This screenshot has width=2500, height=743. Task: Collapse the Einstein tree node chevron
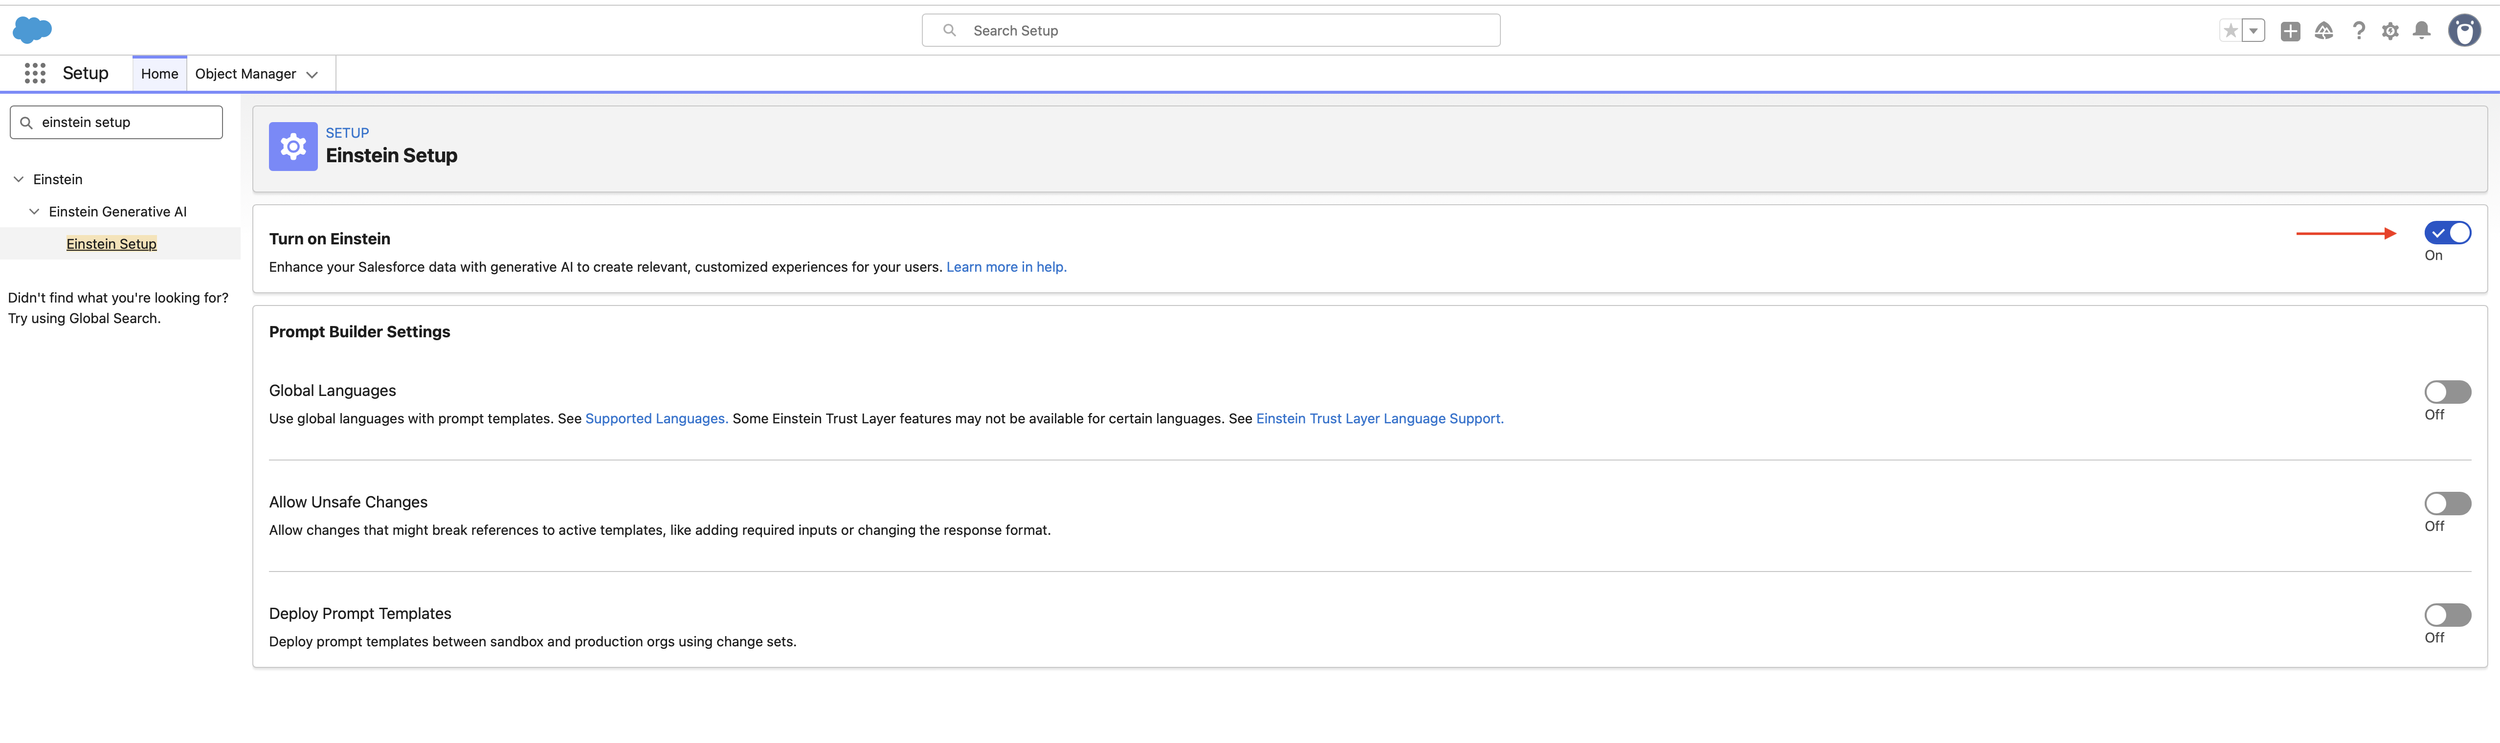click(x=18, y=180)
